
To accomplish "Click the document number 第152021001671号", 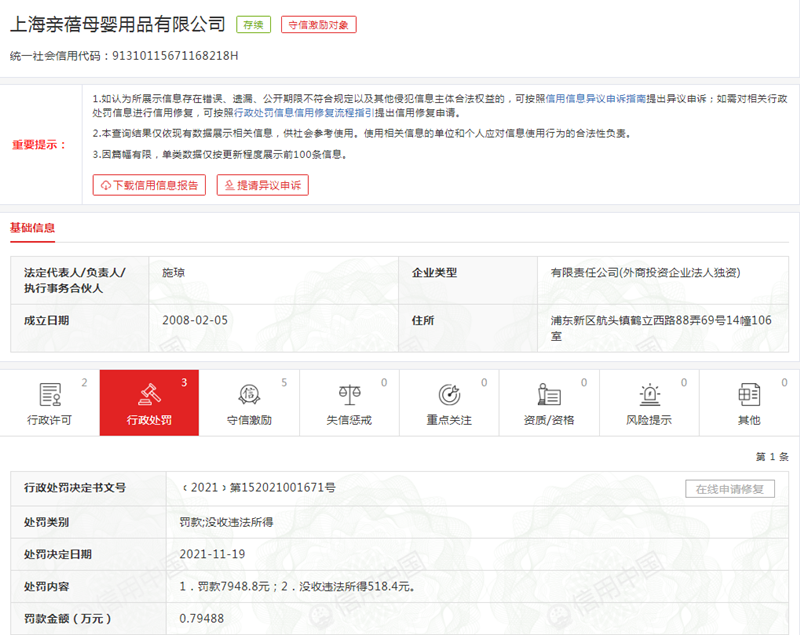I will (x=283, y=488).
